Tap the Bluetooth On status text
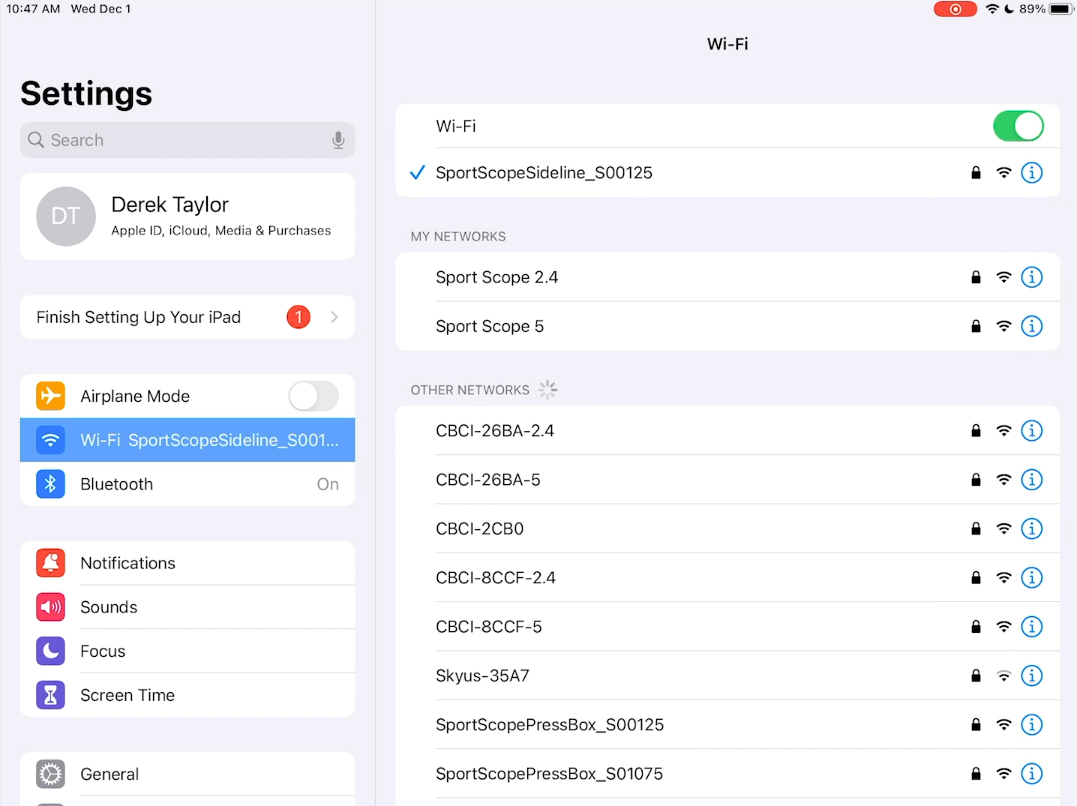This screenshot has height=806, width=1077. click(328, 484)
